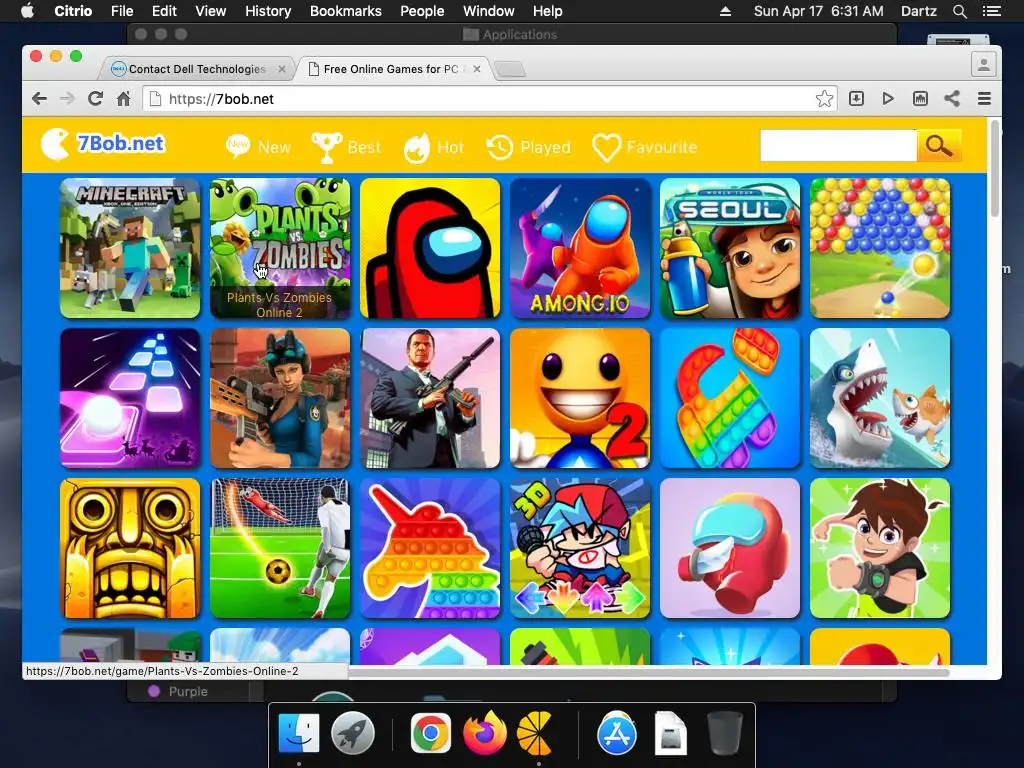
Task: Open the downloads icon in toolbar
Action: (x=856, y=99)
